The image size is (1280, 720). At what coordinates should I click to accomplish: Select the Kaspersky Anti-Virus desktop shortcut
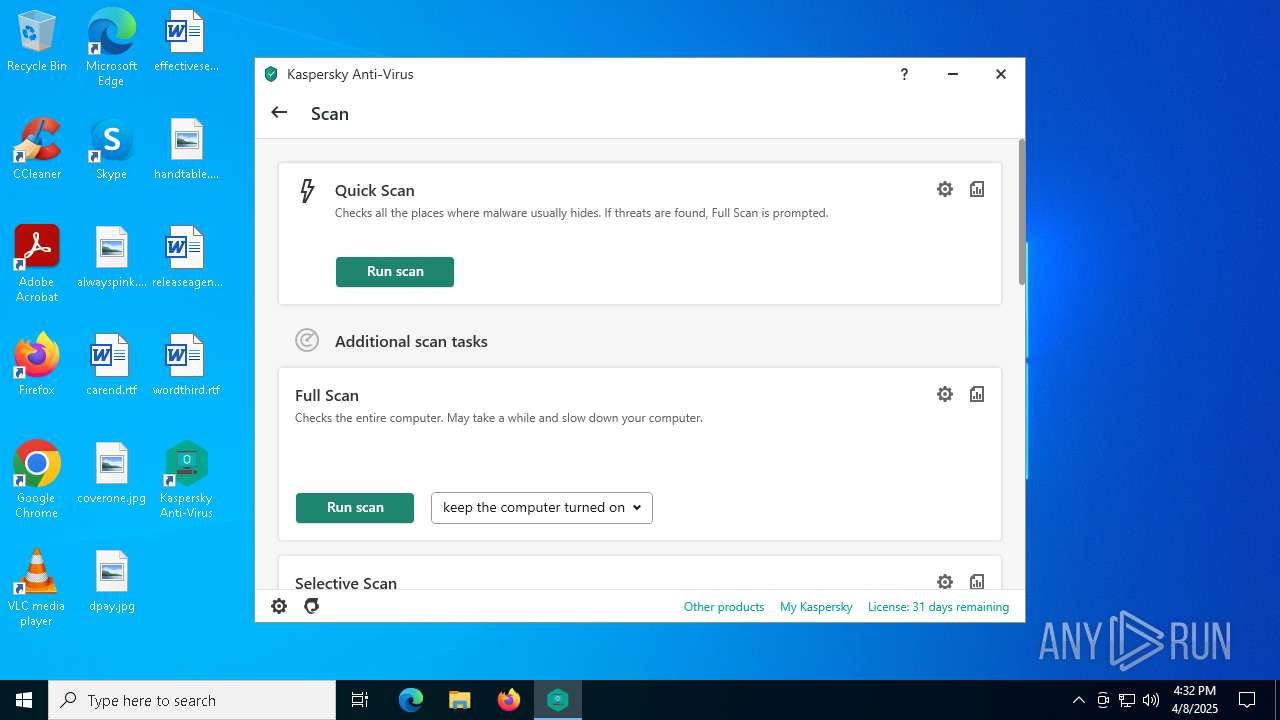point(186,480)
